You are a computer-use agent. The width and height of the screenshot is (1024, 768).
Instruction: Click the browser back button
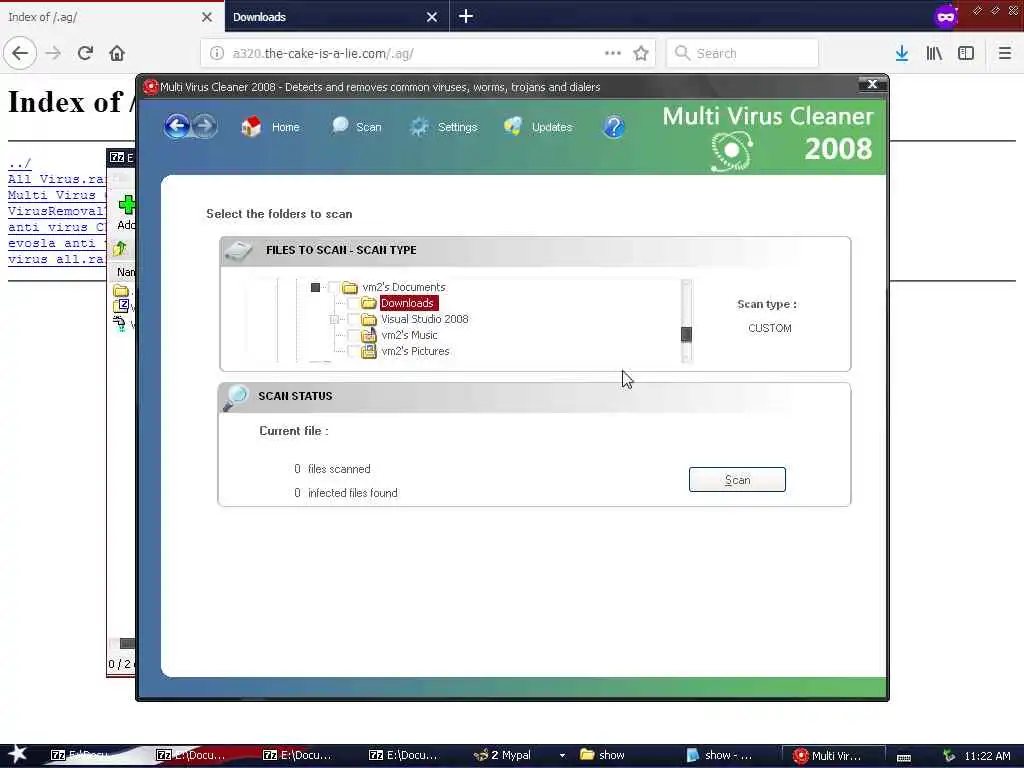point(20,54)
